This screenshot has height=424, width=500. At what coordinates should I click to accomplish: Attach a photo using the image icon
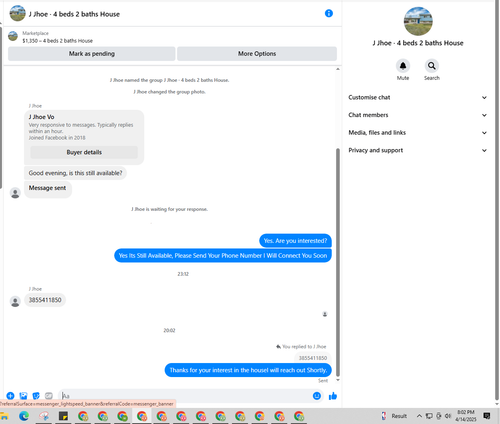pyautogui.click(x=23, y=396)
